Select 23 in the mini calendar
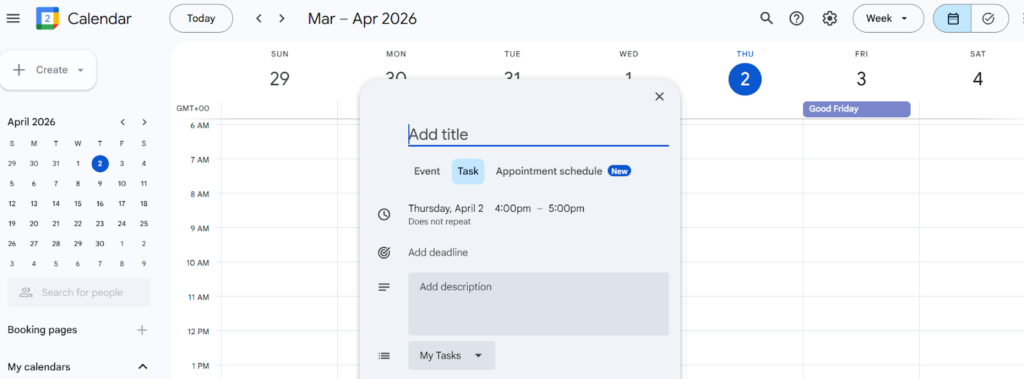 tap(100, 223)
